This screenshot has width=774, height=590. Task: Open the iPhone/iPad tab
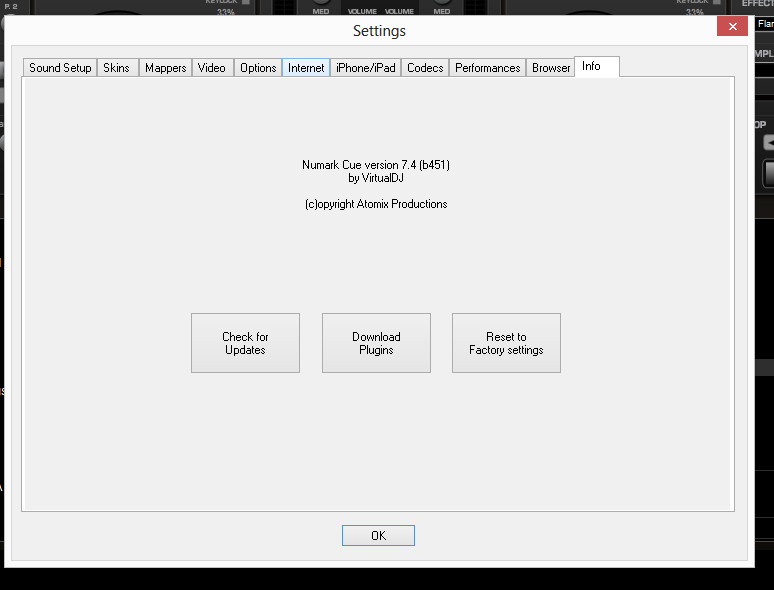[366, 68]
